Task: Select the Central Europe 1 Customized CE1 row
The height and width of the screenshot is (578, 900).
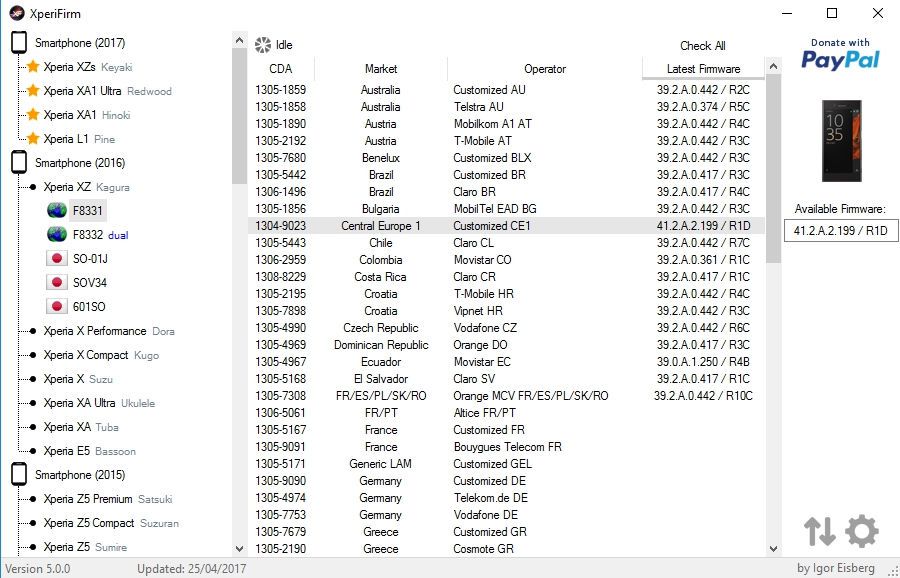Action: click(507, 226)
